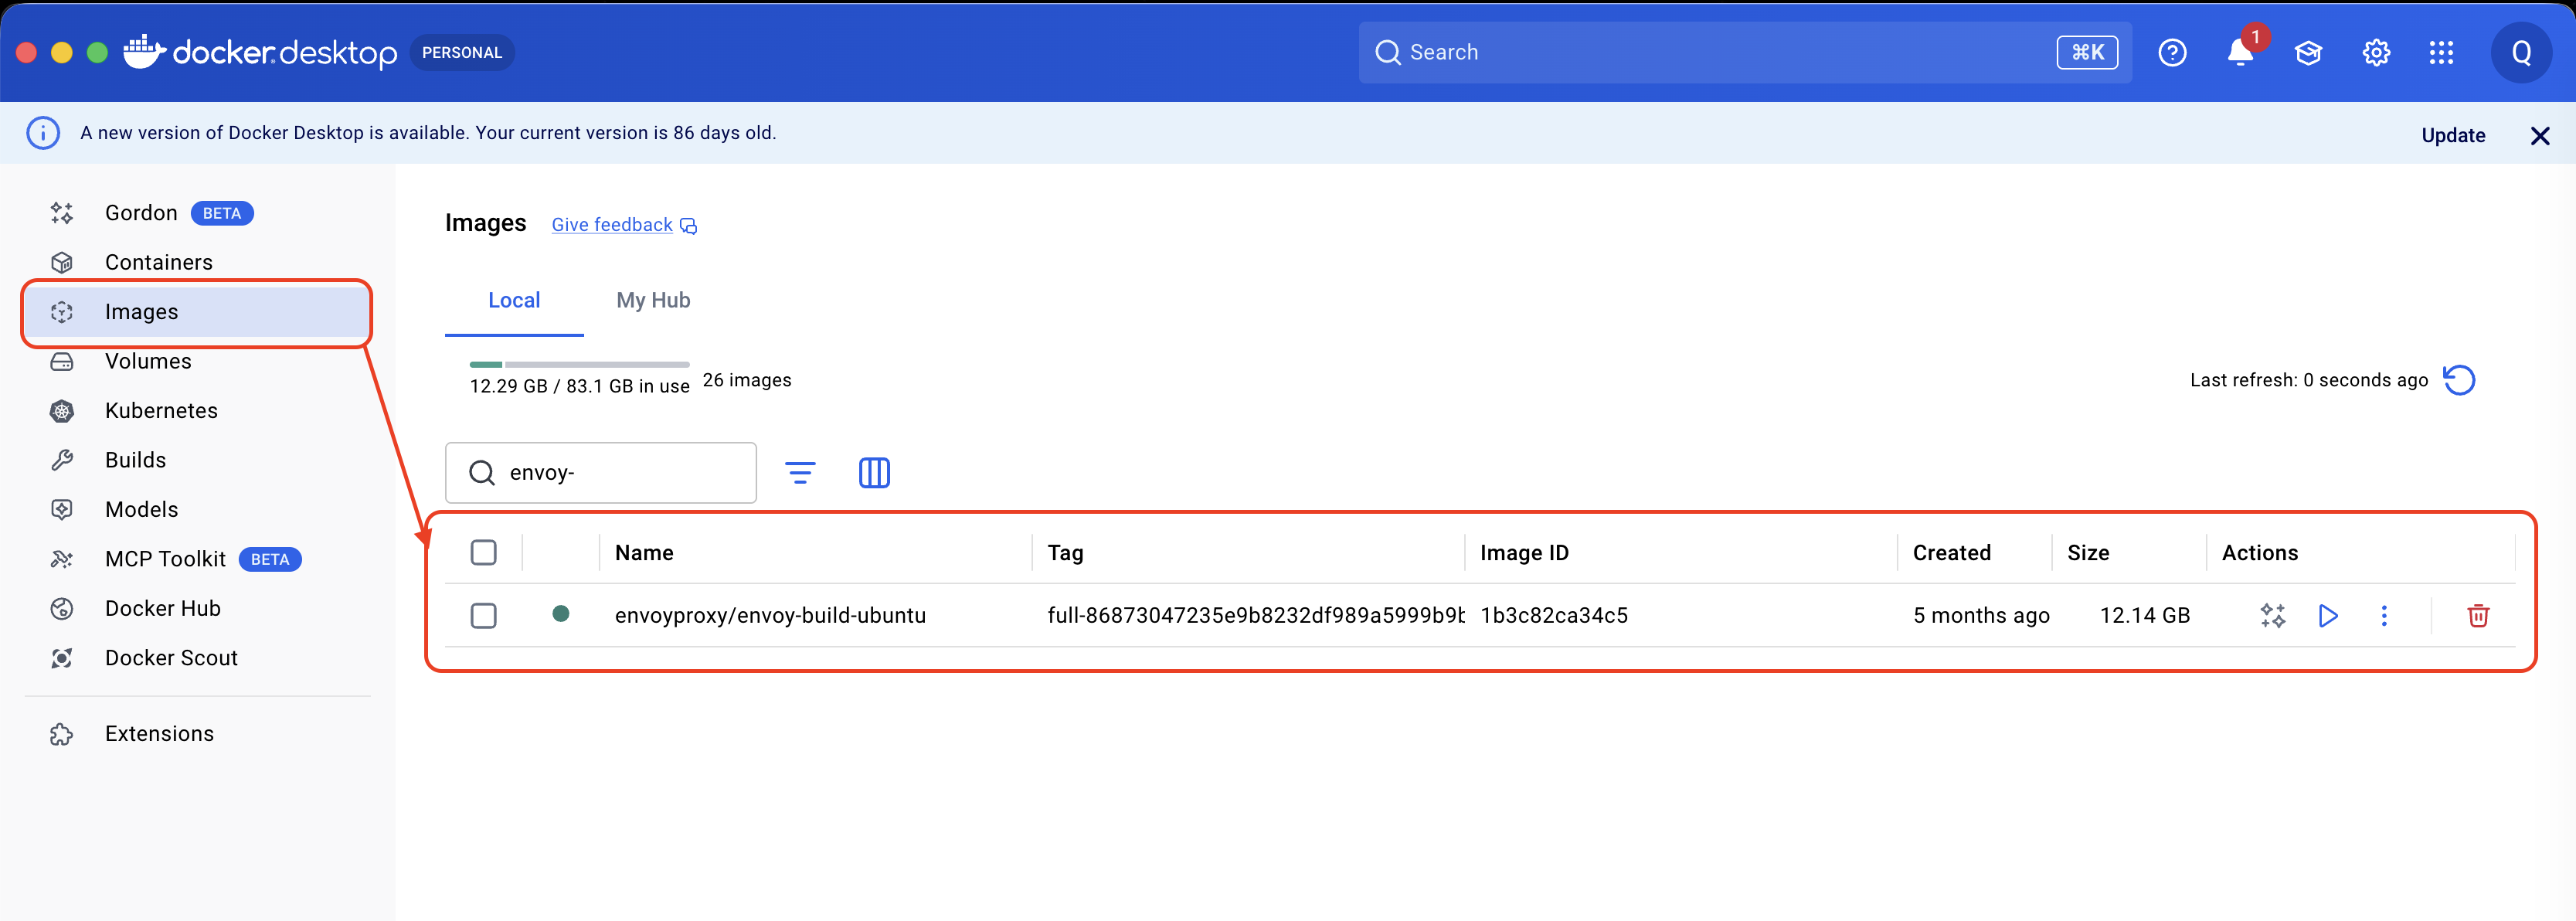Open the Containers section
This screenshot has height=921, width=2576.
click(198, 262)
